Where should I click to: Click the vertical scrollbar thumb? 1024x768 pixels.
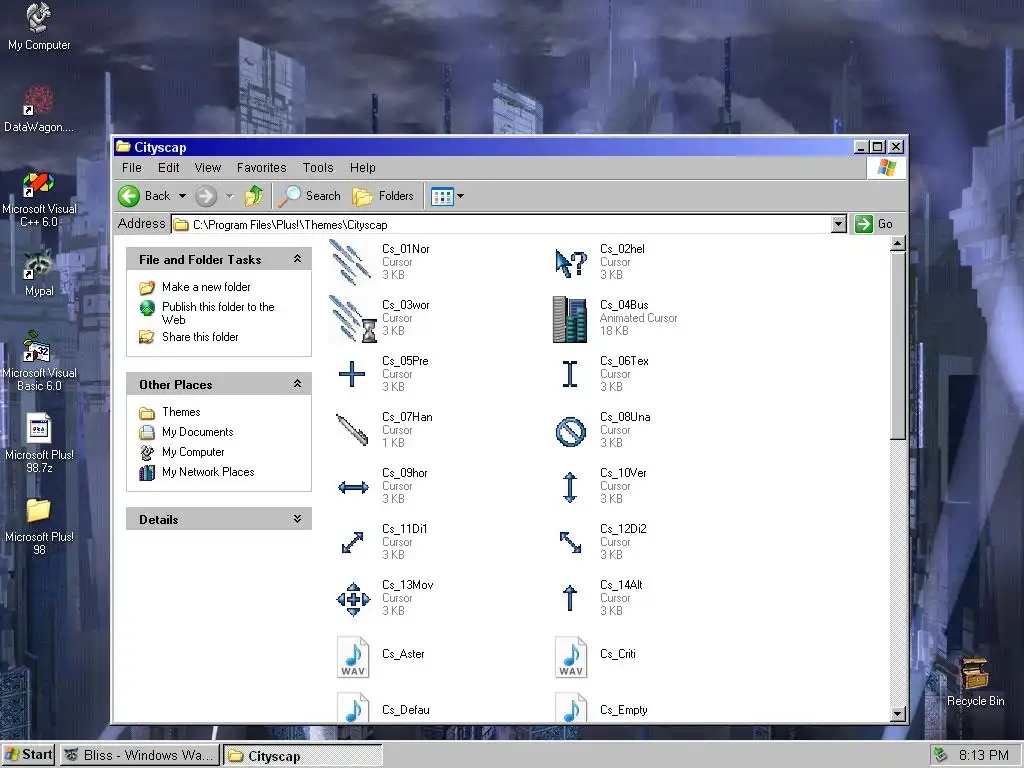point(898,346)
